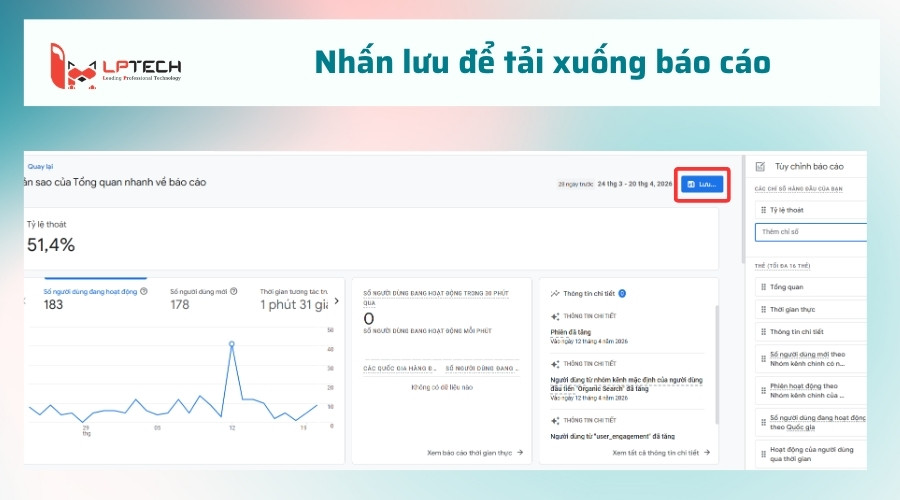Click the Tùy chỉnh báo cáo panel title
The height and width of the screenshot is (500, 900).
809,166
